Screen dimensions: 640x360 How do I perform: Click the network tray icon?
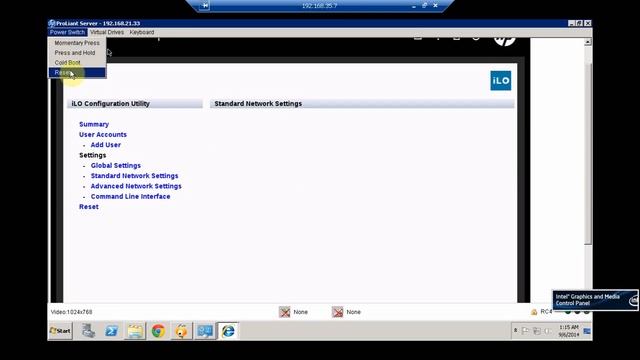(537, 331)
